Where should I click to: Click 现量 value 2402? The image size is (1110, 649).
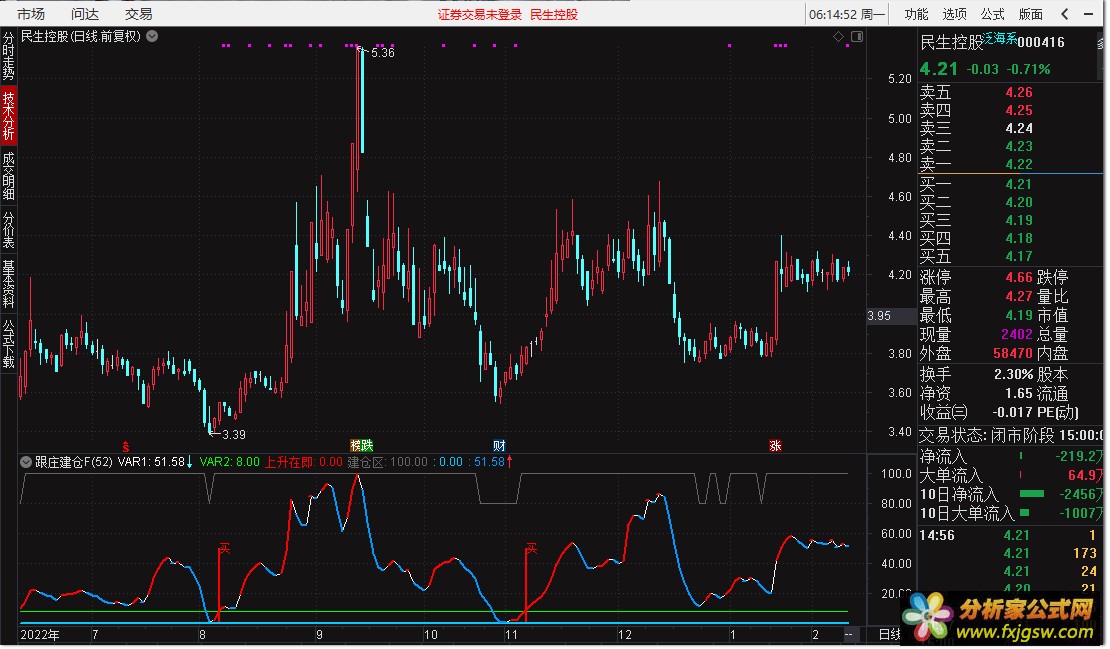pyautogui.click(x=1017, y=334)
